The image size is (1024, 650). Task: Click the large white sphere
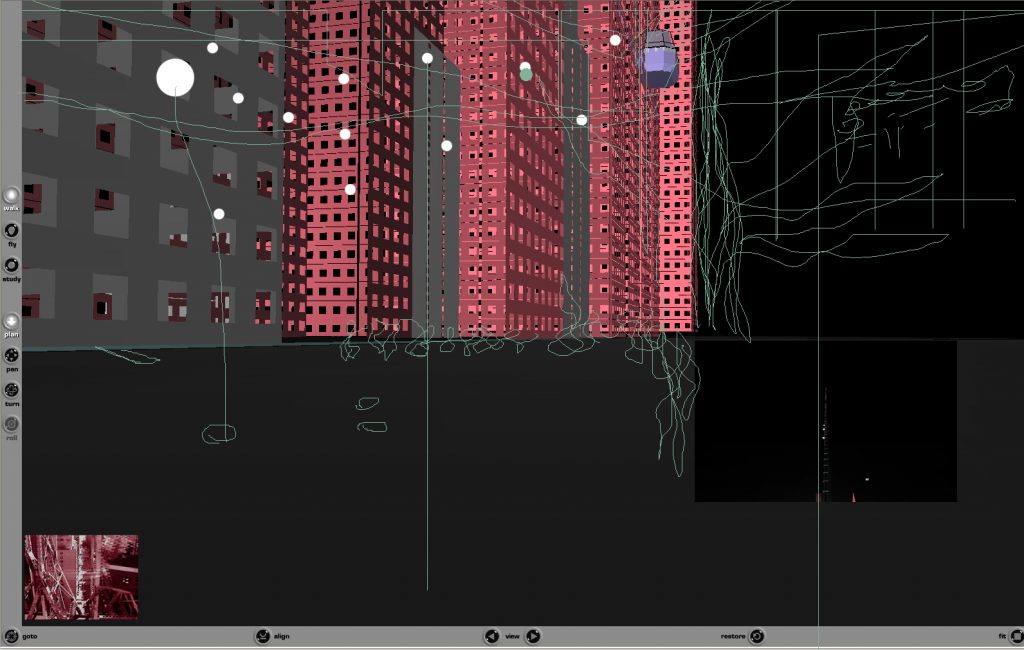coord(175,78)
